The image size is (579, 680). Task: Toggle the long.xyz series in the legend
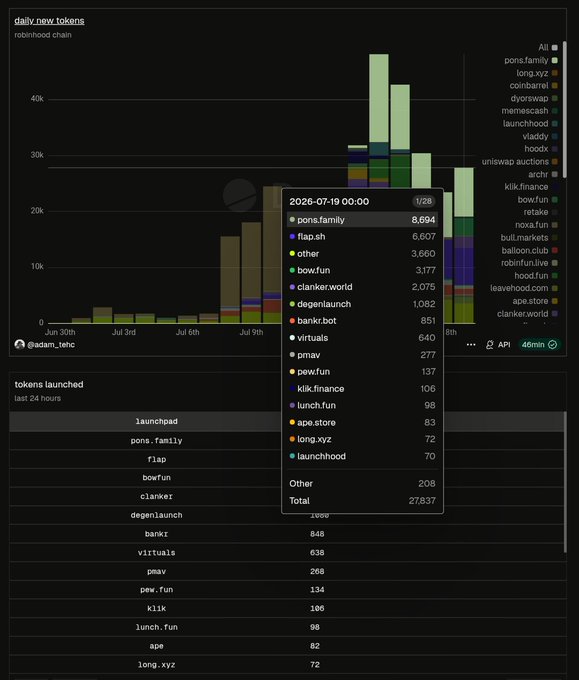point(536,73)
